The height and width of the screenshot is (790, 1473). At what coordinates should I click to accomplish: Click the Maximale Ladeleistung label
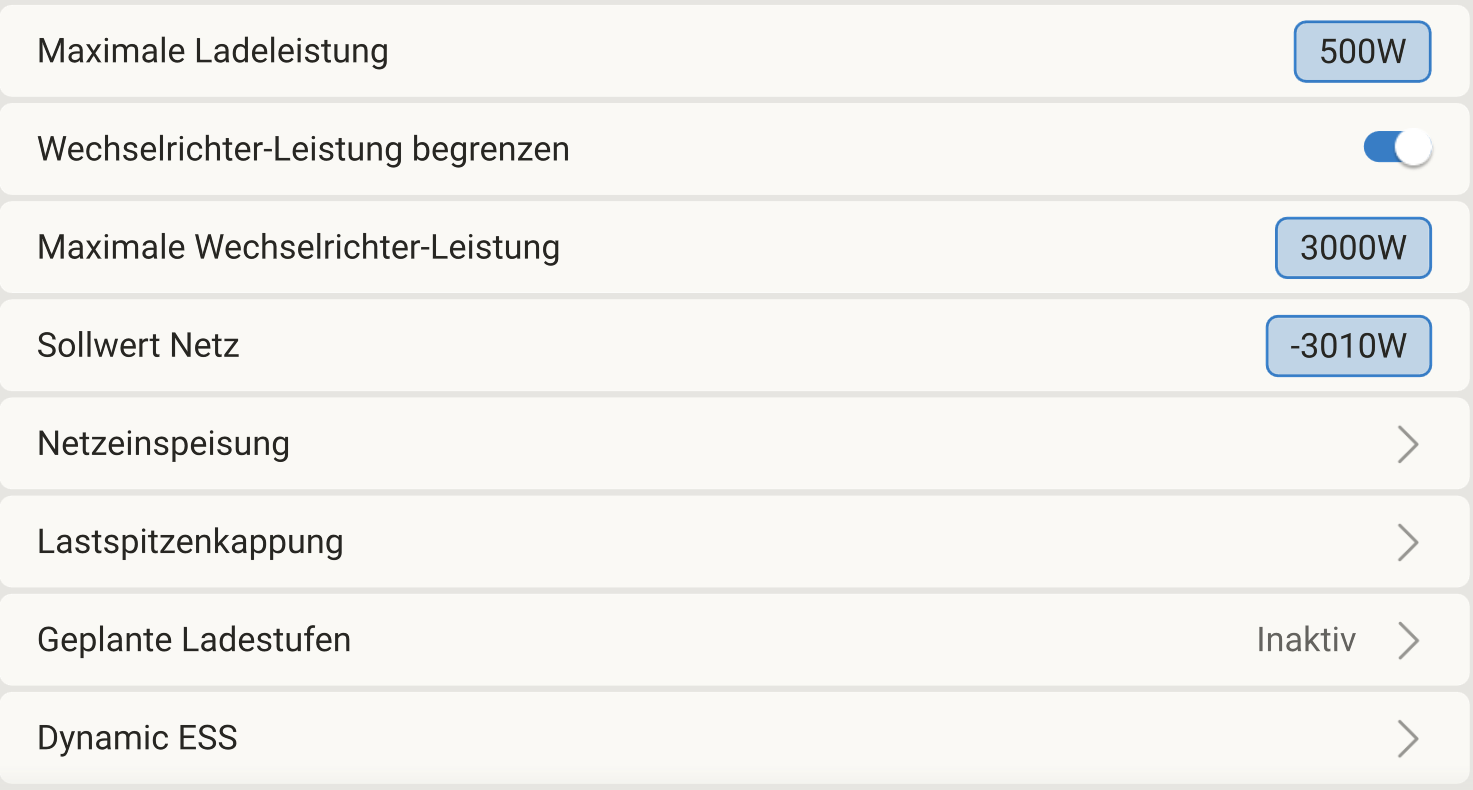pyautogui.click(x=213, y=51)
